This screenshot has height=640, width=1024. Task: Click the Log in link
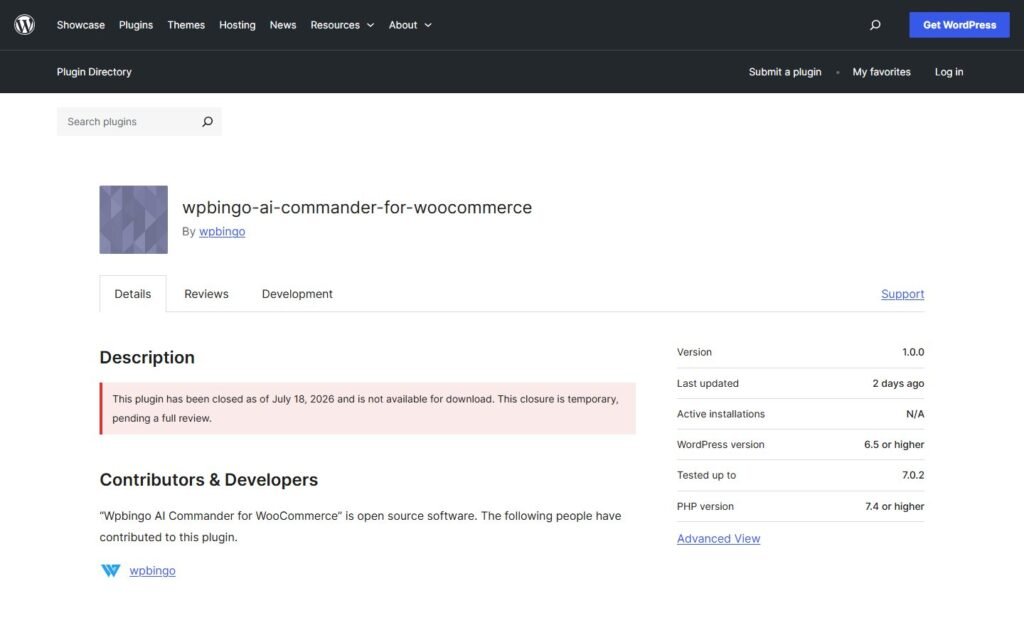(949, 72)
